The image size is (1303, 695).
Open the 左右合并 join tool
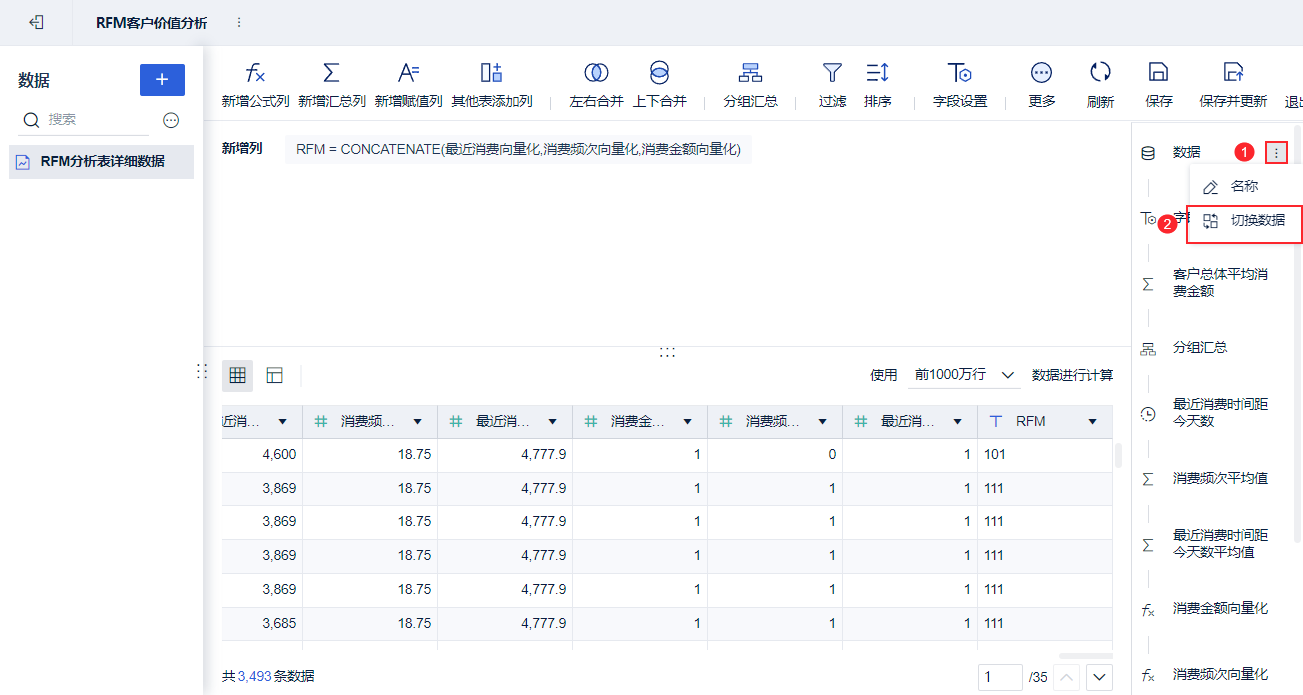pos(596,73)
